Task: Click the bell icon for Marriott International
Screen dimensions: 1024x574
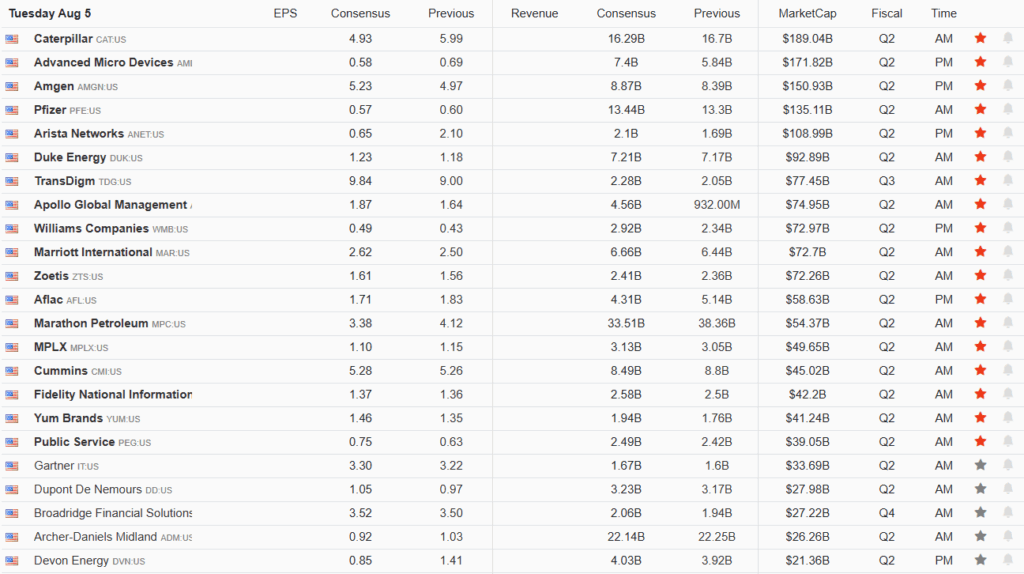Action: coord(1008,252)
